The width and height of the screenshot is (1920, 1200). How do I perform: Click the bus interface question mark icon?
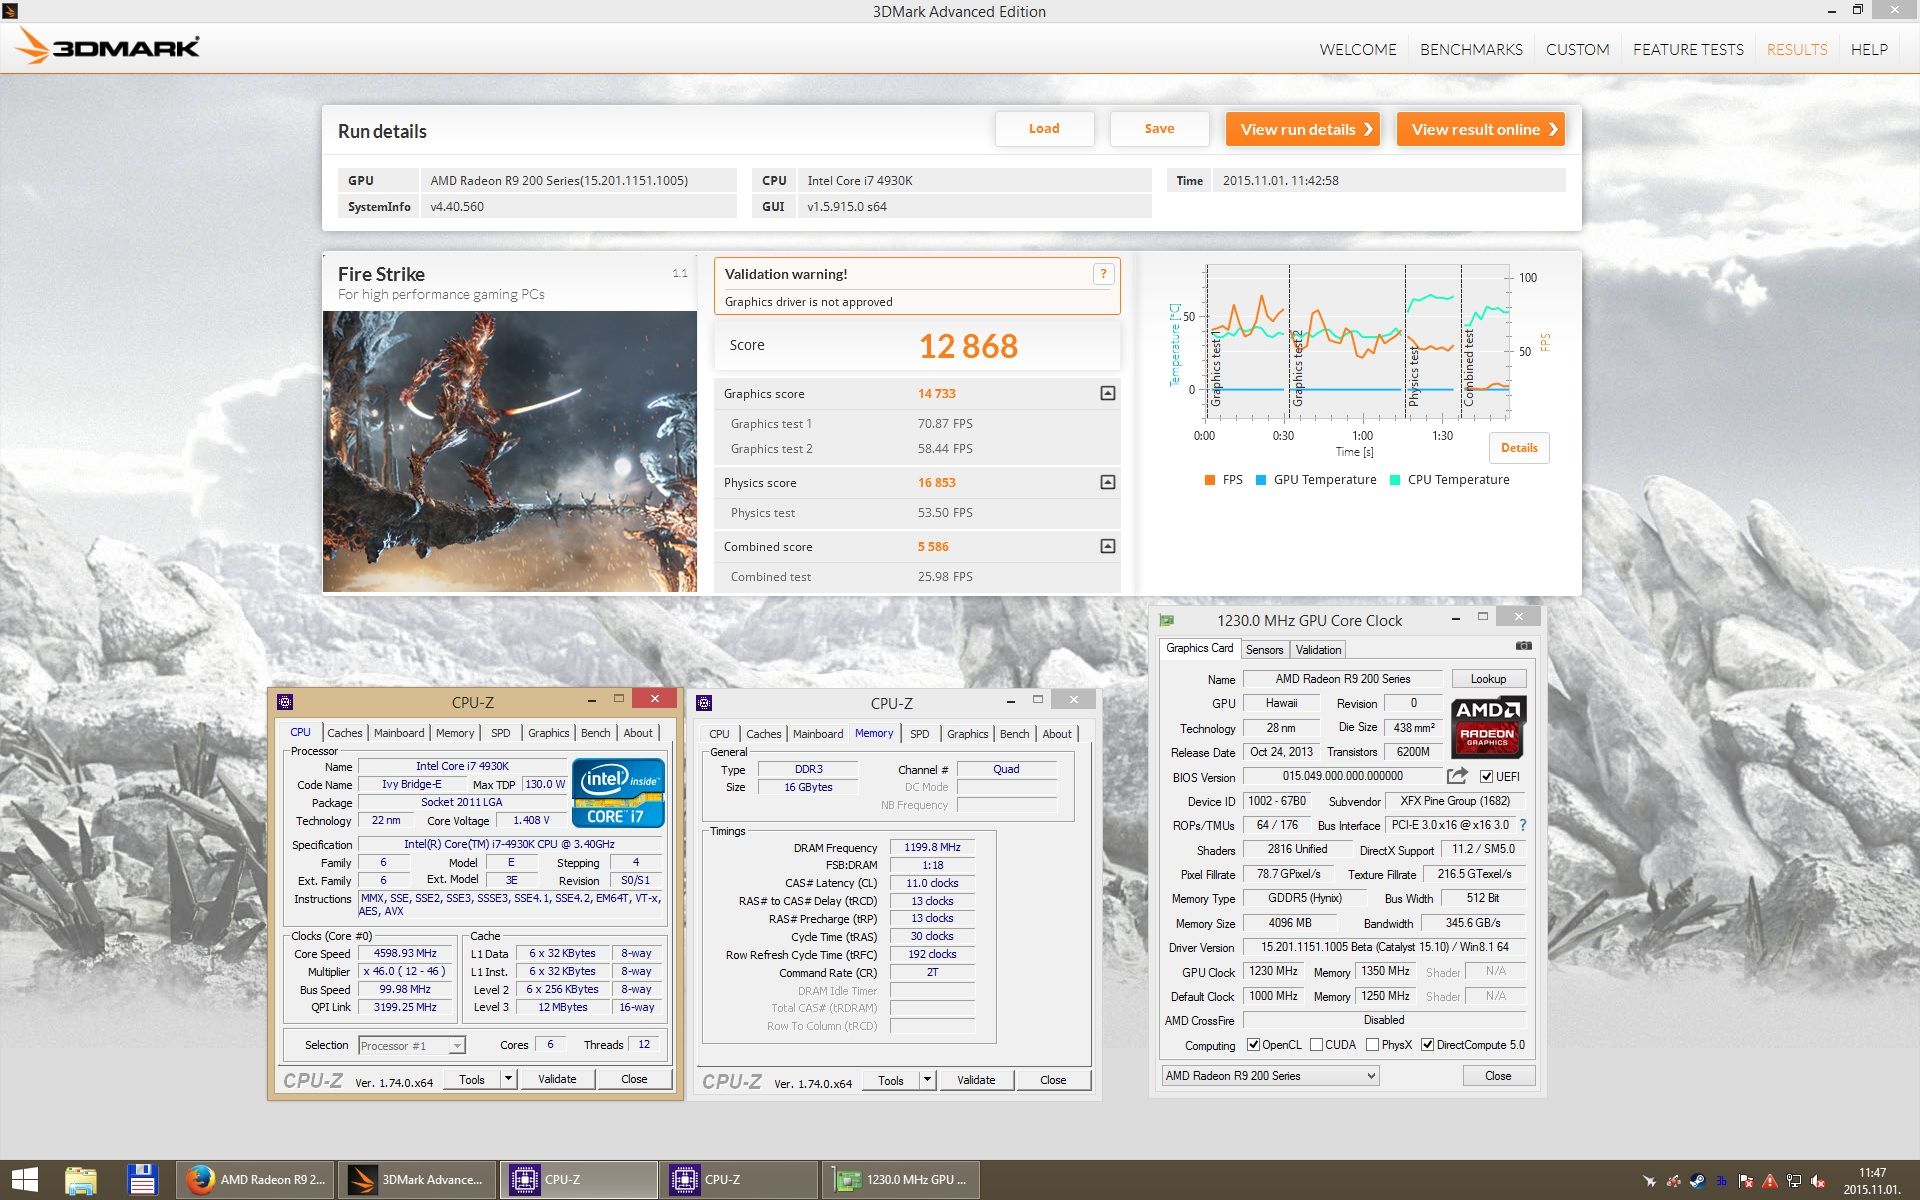click(1523, 825)
